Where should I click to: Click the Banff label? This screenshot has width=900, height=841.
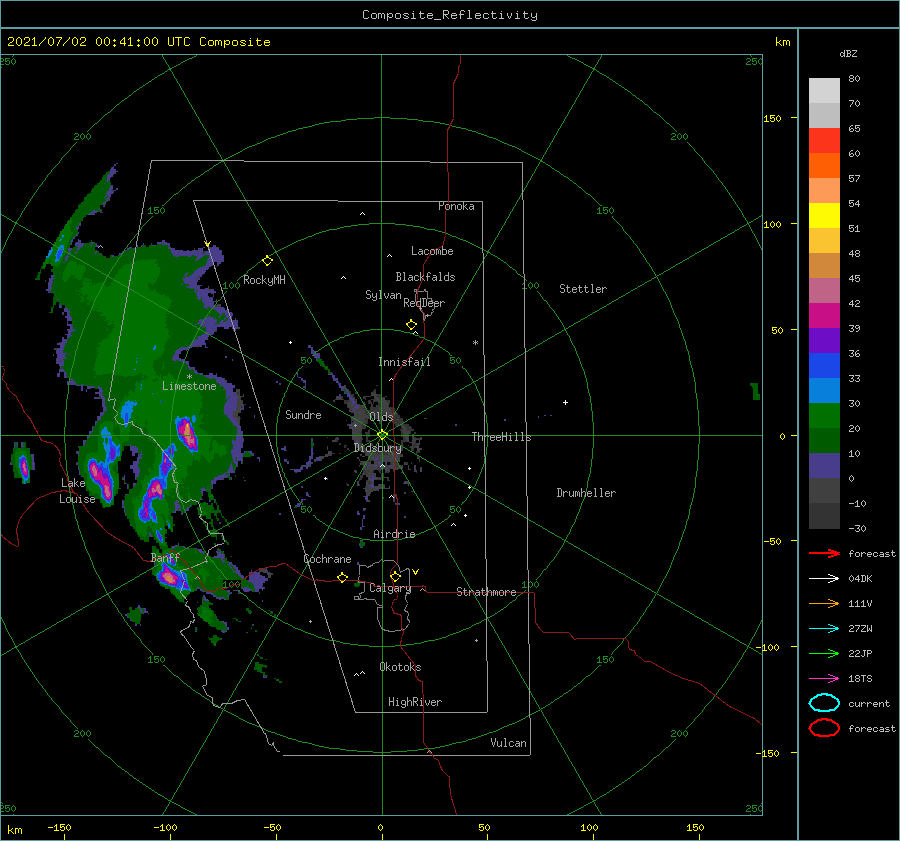click(x=165, y=558)
